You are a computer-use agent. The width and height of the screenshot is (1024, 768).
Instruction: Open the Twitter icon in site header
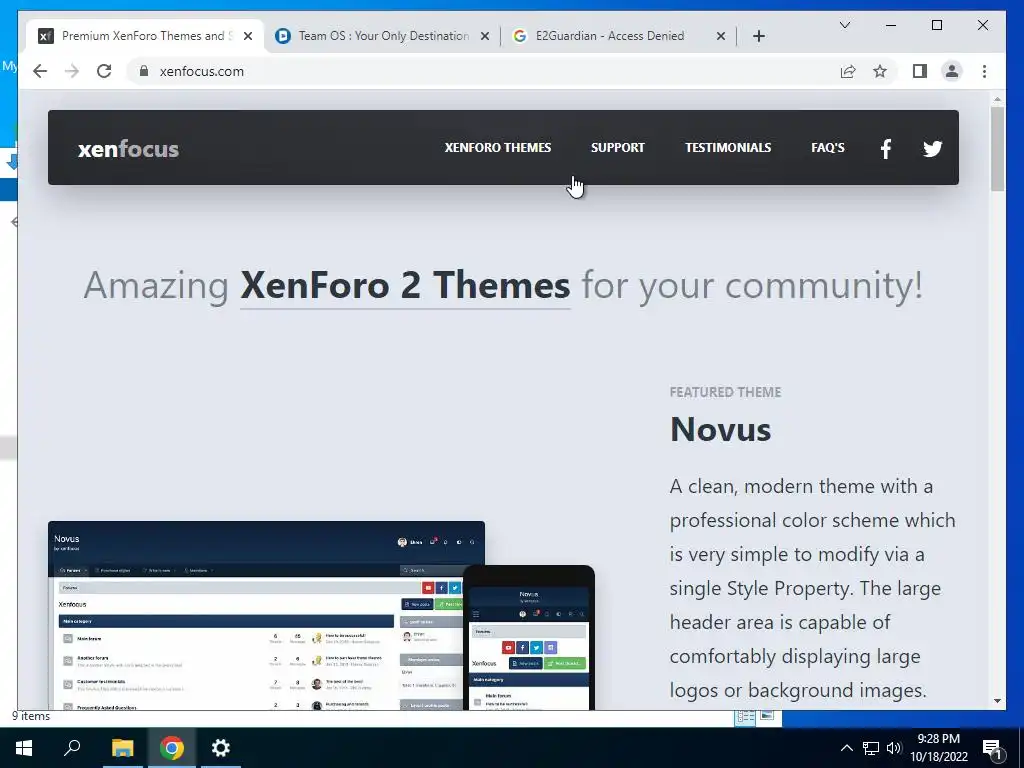[x=932, y=149]
